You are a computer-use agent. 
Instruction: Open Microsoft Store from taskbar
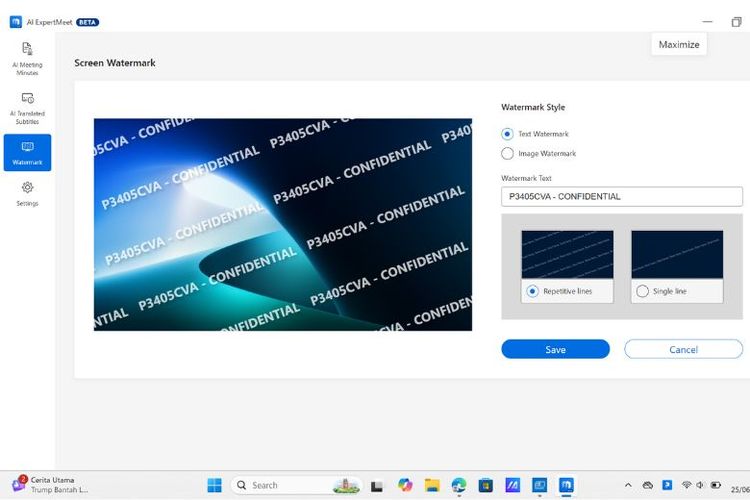pos(486,485)
